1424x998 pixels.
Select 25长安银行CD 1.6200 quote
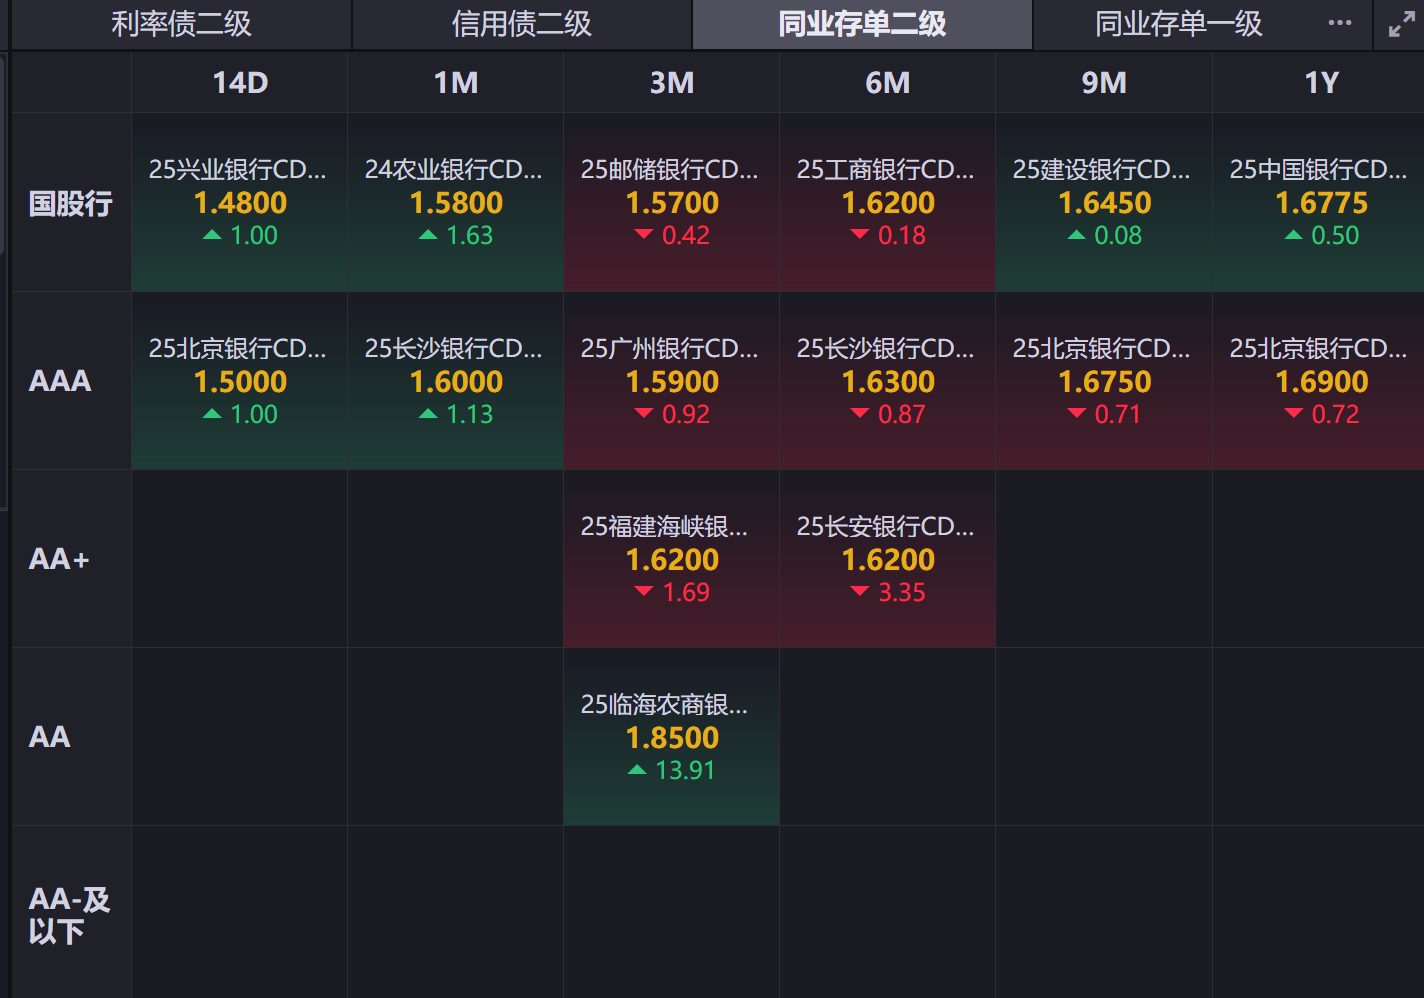pyautogui.click(x=888, y=559)
